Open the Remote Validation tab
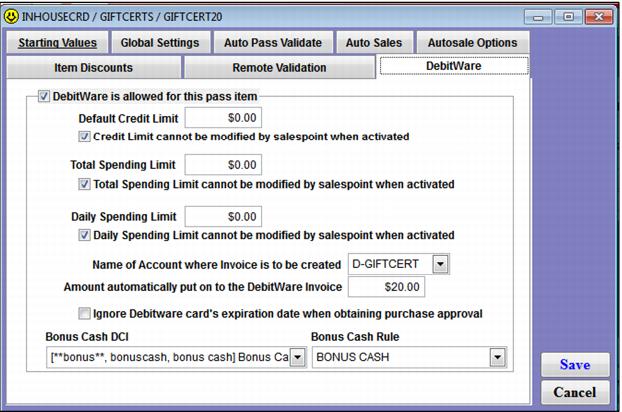 [279, 68]
